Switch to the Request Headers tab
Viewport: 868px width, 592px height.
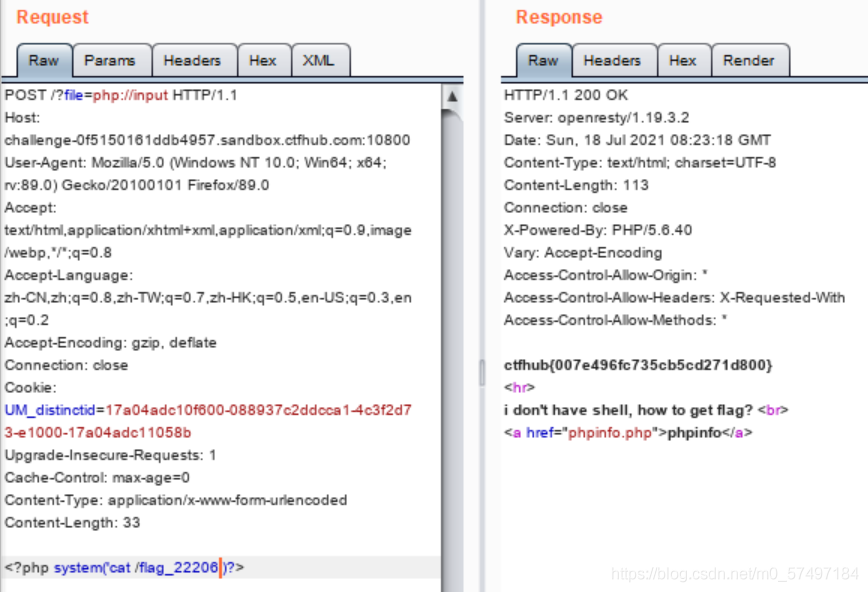point(194,60)
